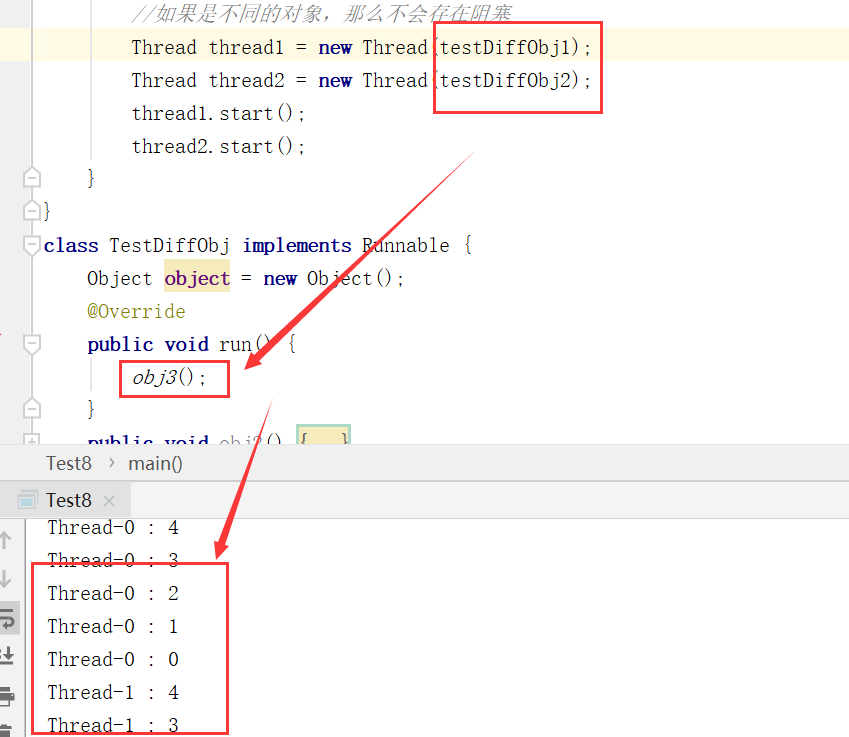Collapse fold marker at Test8 class closing brace

click(x=32, y=210)
